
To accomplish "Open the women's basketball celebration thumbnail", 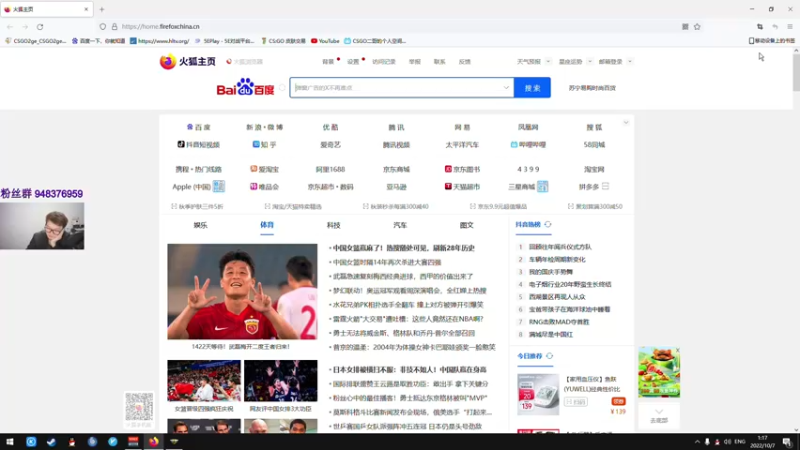I will 204,381.
